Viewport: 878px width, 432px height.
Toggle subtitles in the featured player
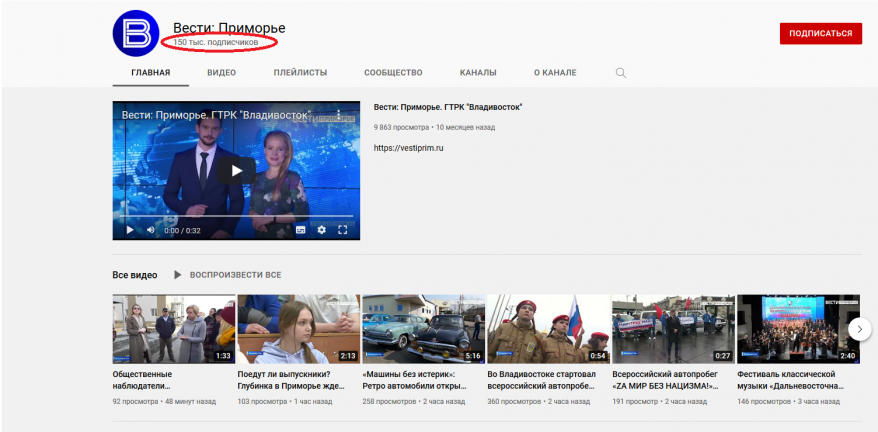click(301, 230)
